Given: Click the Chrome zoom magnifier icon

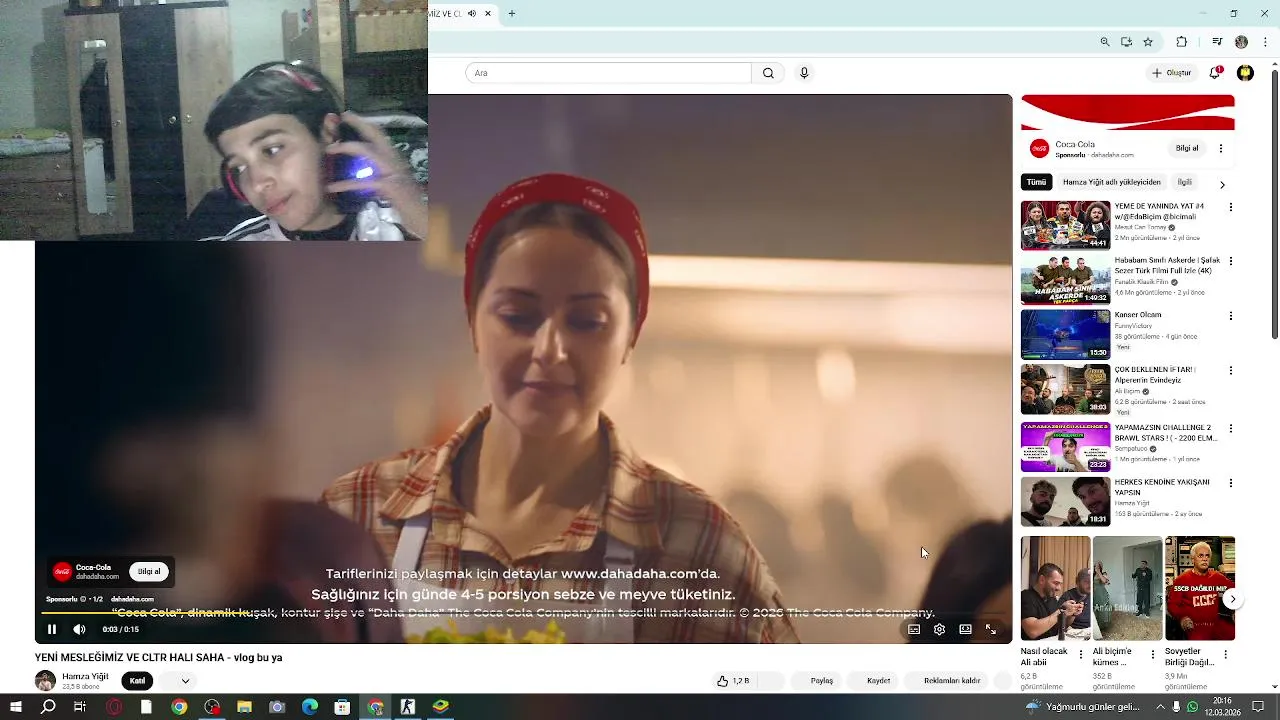Looking at the screenshot, I should pyautogui.click(x=1105, y=42).
